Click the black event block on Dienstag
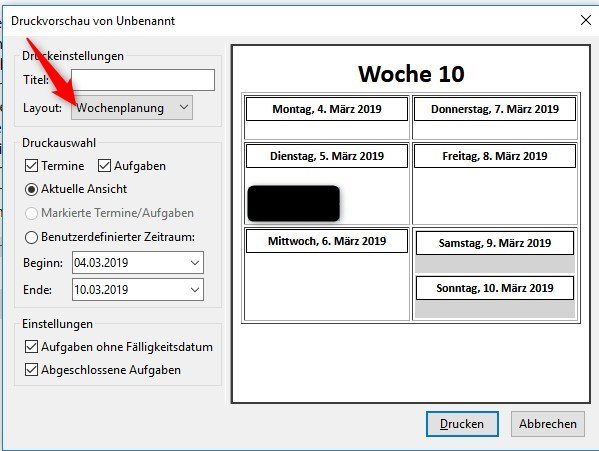The height and width of the screenshot is (451, 599). (x=293, y=204)
